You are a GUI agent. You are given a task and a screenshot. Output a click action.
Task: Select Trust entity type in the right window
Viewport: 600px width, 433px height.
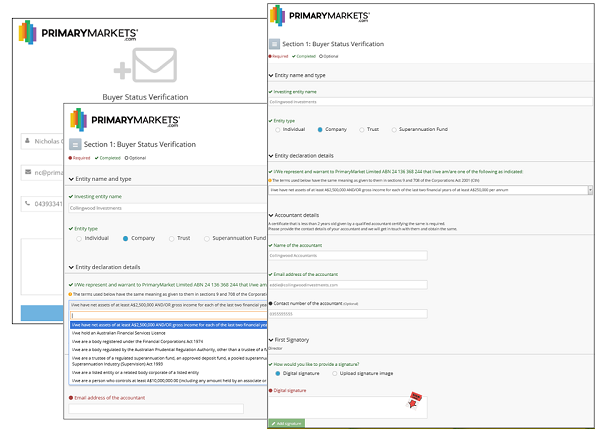(x=362, y=130)
